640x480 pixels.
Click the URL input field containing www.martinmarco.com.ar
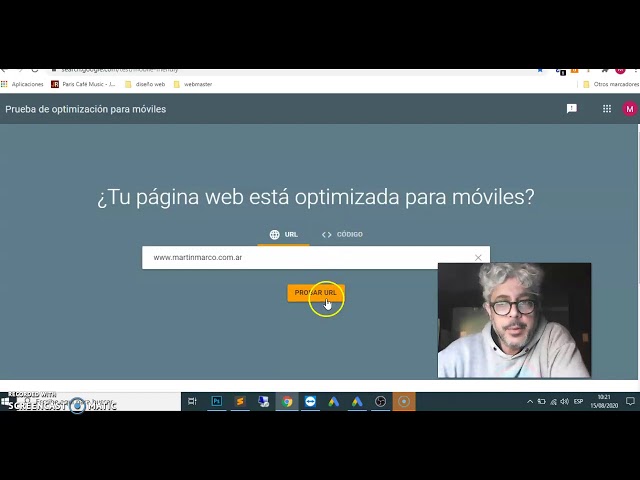[x=316, y=258]
